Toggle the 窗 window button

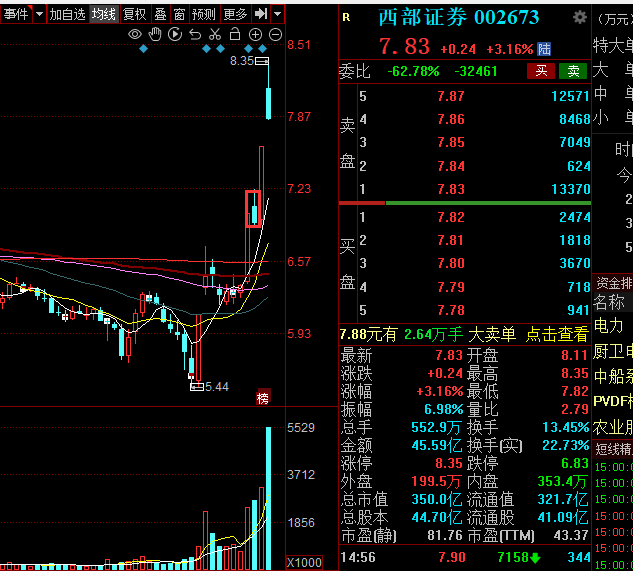tap(179, 14)
